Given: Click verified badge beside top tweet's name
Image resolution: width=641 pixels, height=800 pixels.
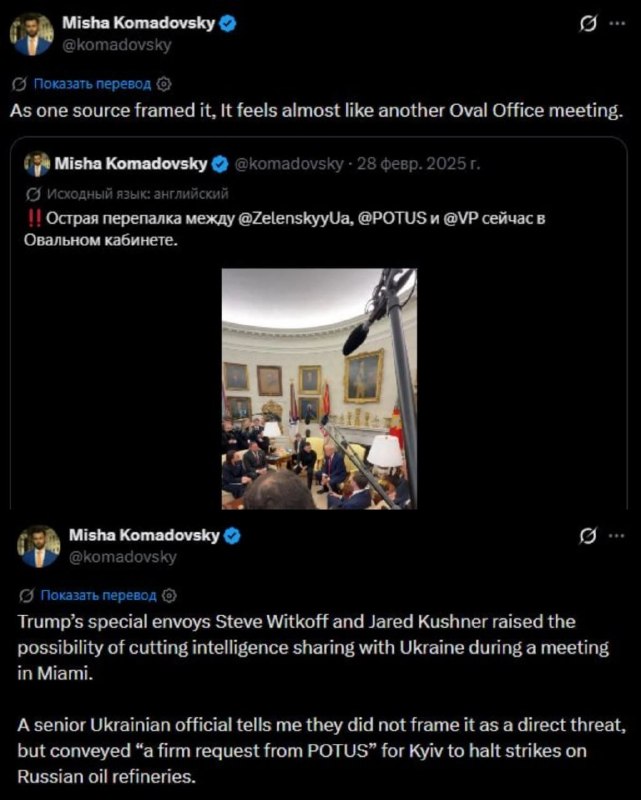Looking at the screenshot, I should [228, 23].
